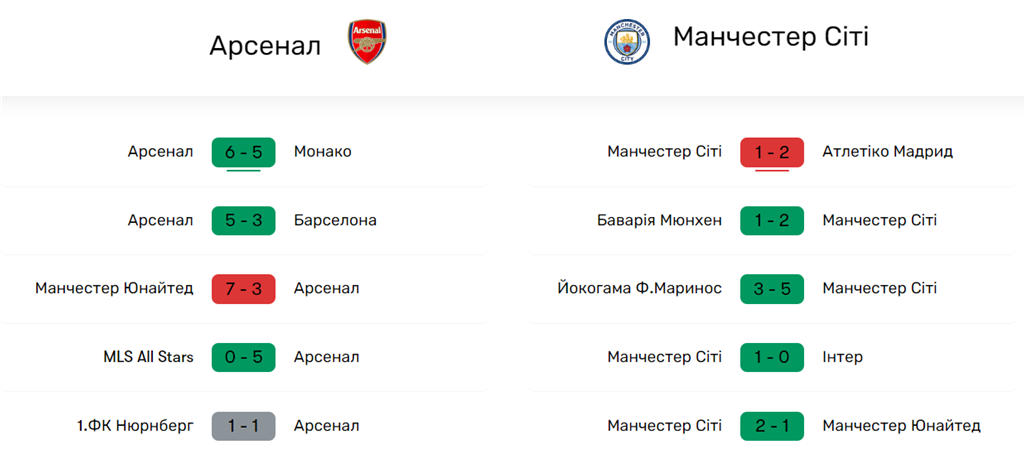
Task: Select the 3 - 5 Йокогама Ф.Марінос score
Action: tap(771, 289)
